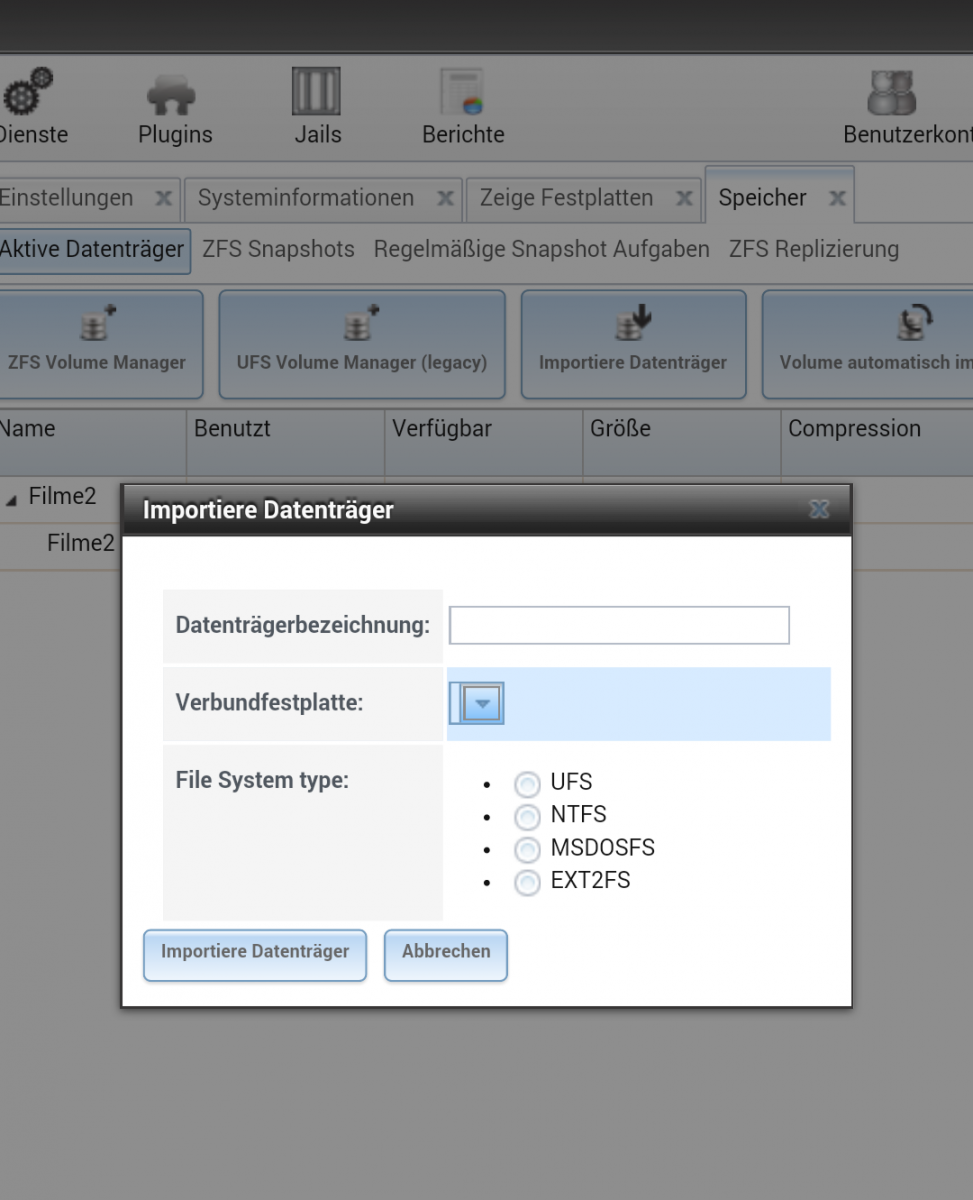Click the toolbar Importiere Datenträger button

[633, 344]
